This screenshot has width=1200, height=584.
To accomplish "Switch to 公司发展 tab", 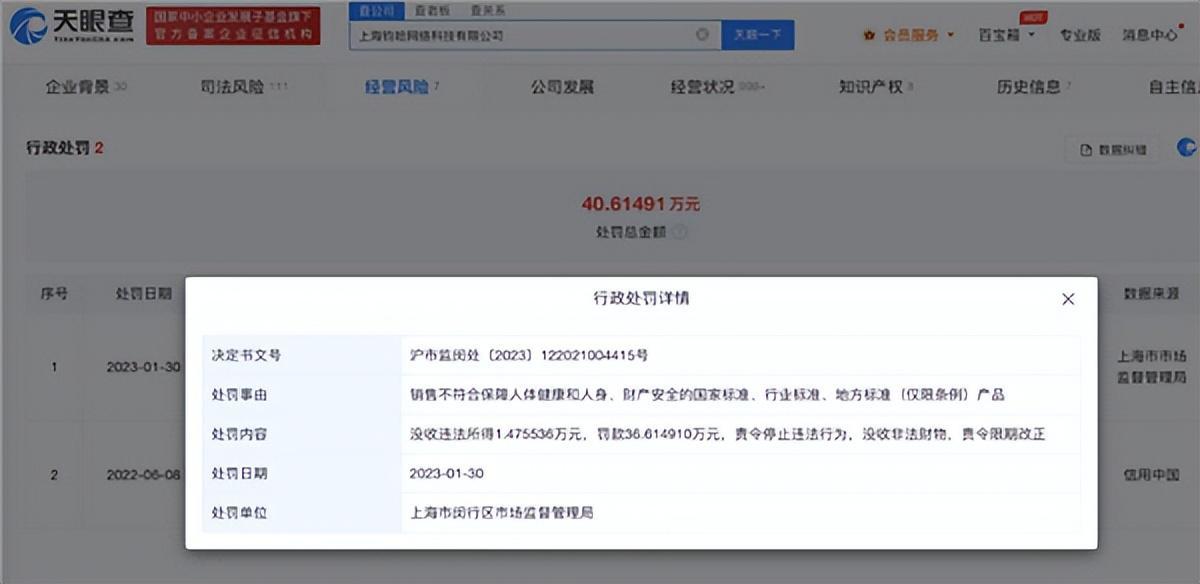I will click(562, 87).
